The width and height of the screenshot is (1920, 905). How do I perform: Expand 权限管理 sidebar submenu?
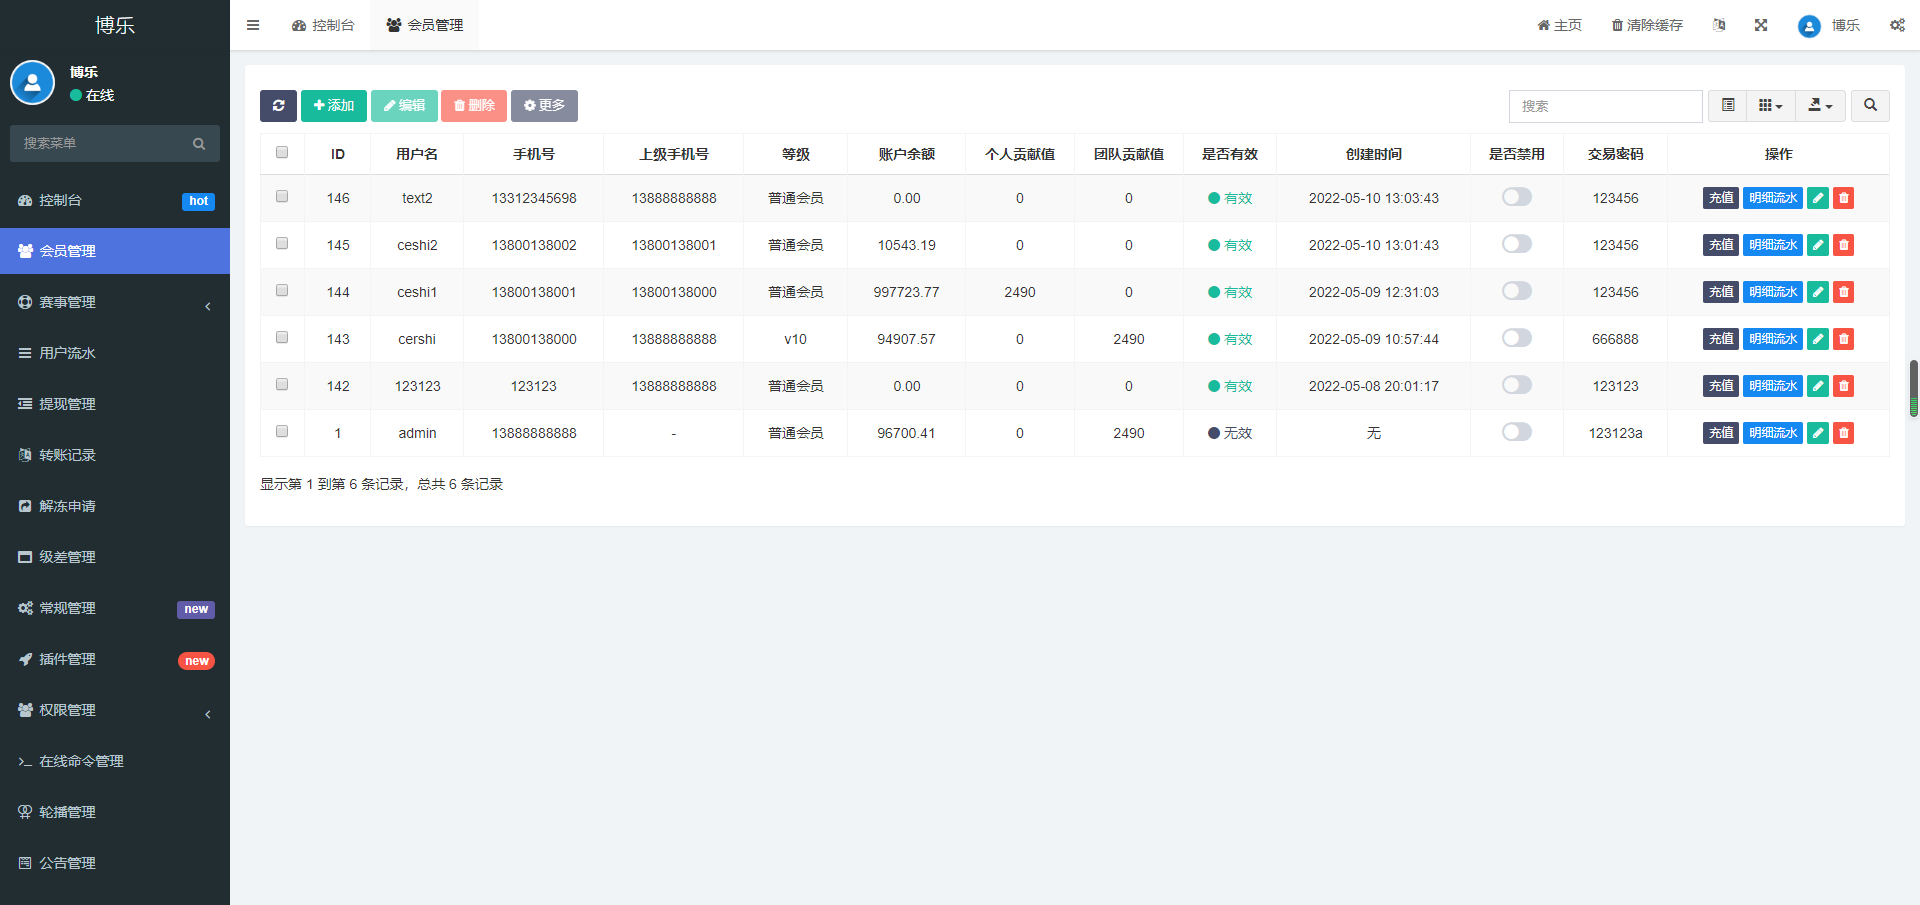pos(115,710)
